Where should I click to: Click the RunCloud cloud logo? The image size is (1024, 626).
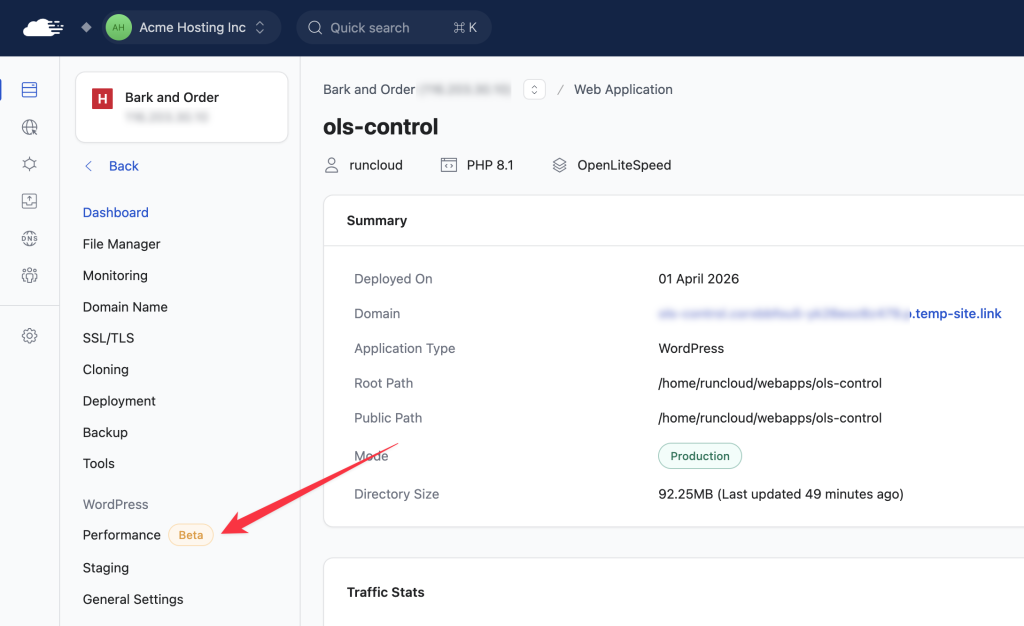click(43, 27)
